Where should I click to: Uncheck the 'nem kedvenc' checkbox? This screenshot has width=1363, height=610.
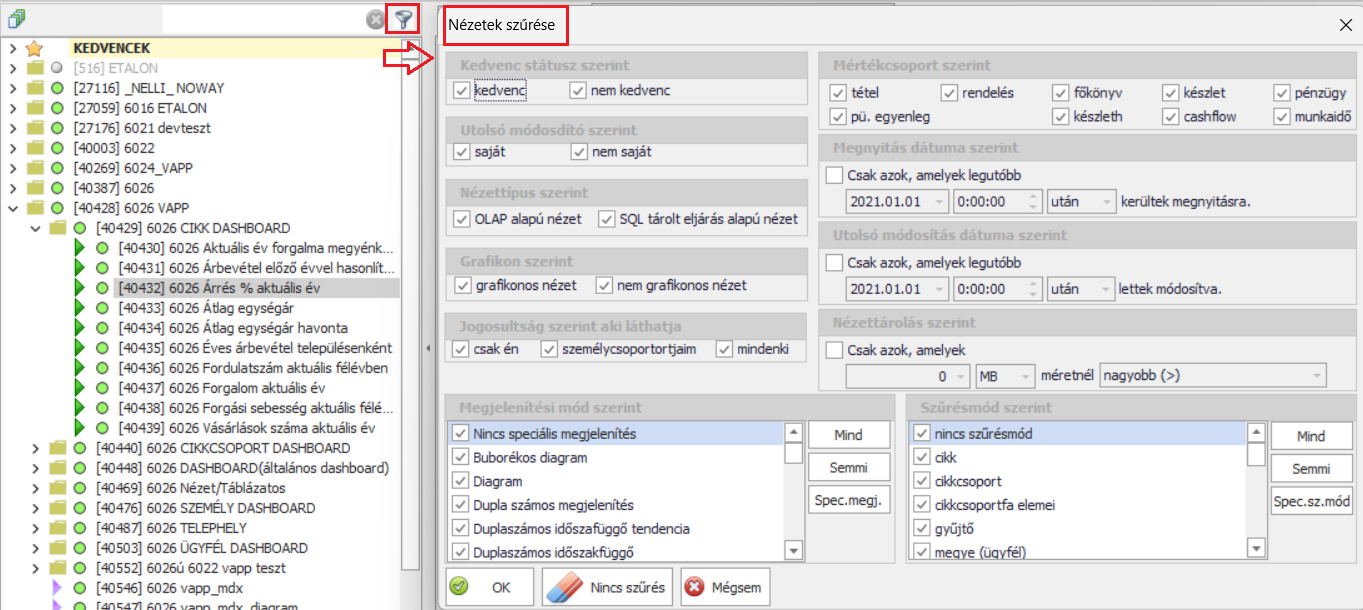pyautogui.click(x=578, y=91)
